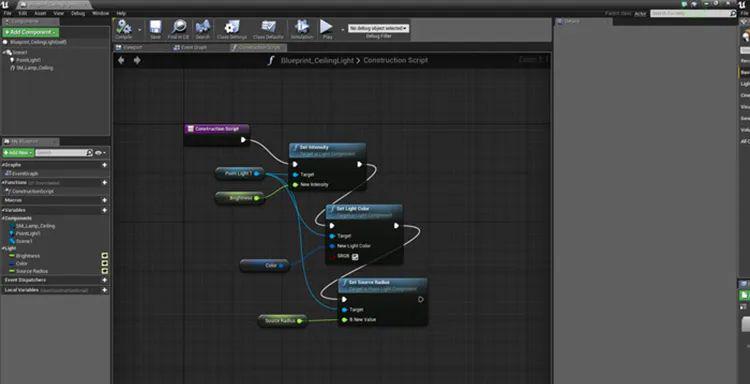Open Class Settings from the toolbar
750x384 pixels.
coord(232,29)
